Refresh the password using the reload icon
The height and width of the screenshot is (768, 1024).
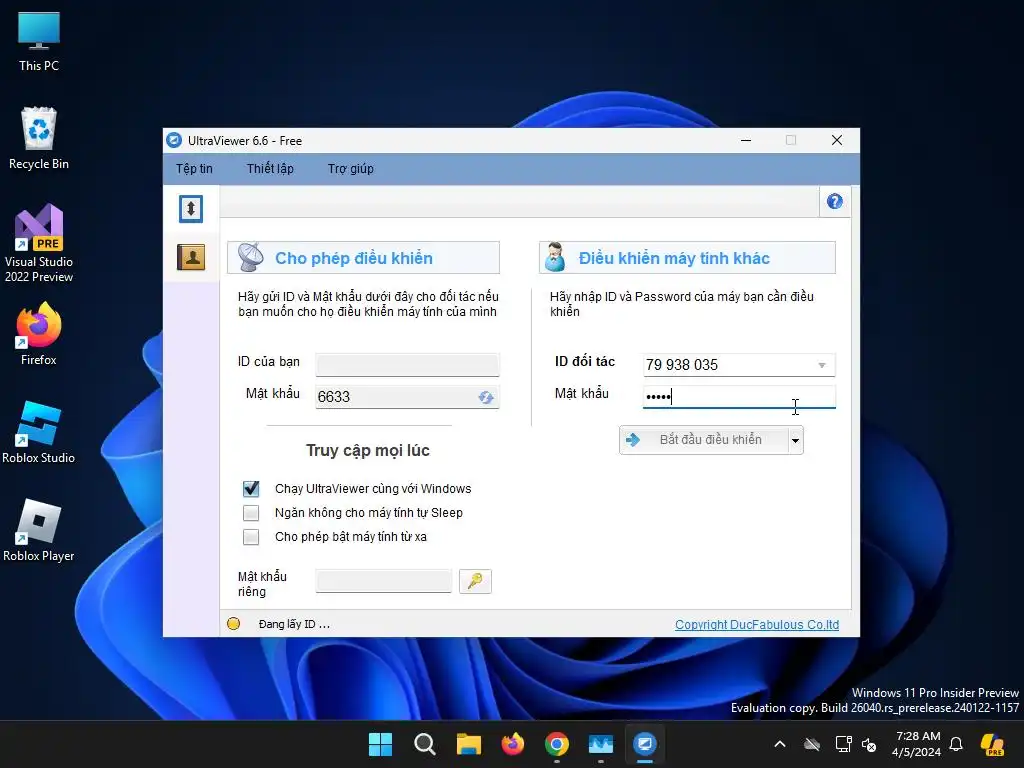tap(486, 397)
